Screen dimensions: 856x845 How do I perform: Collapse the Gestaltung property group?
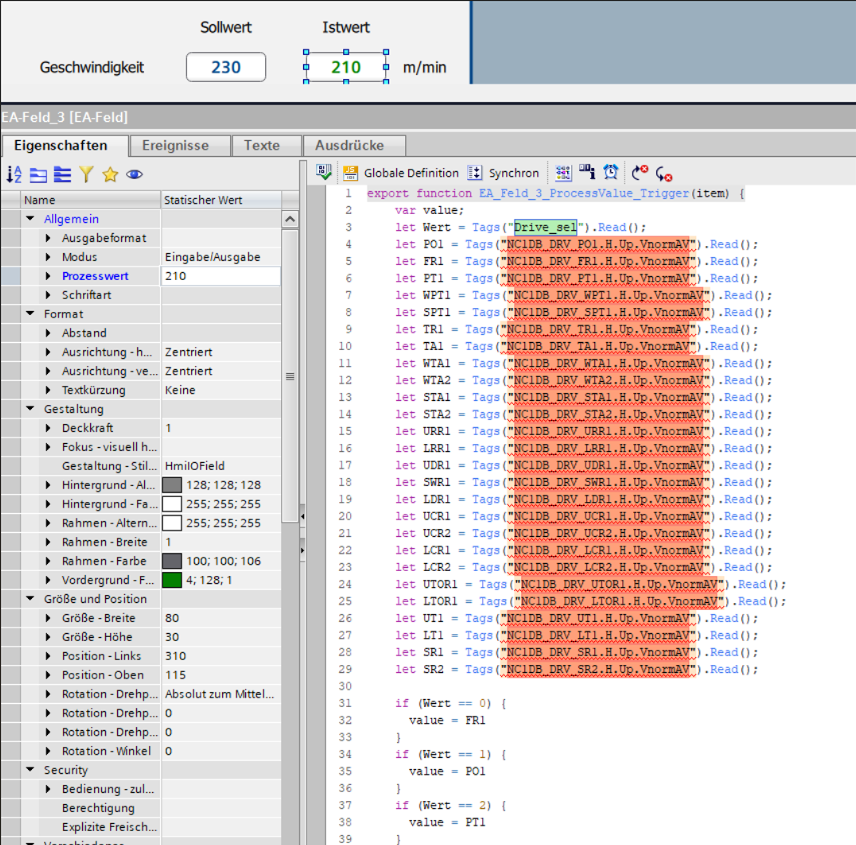click(31, 409)
